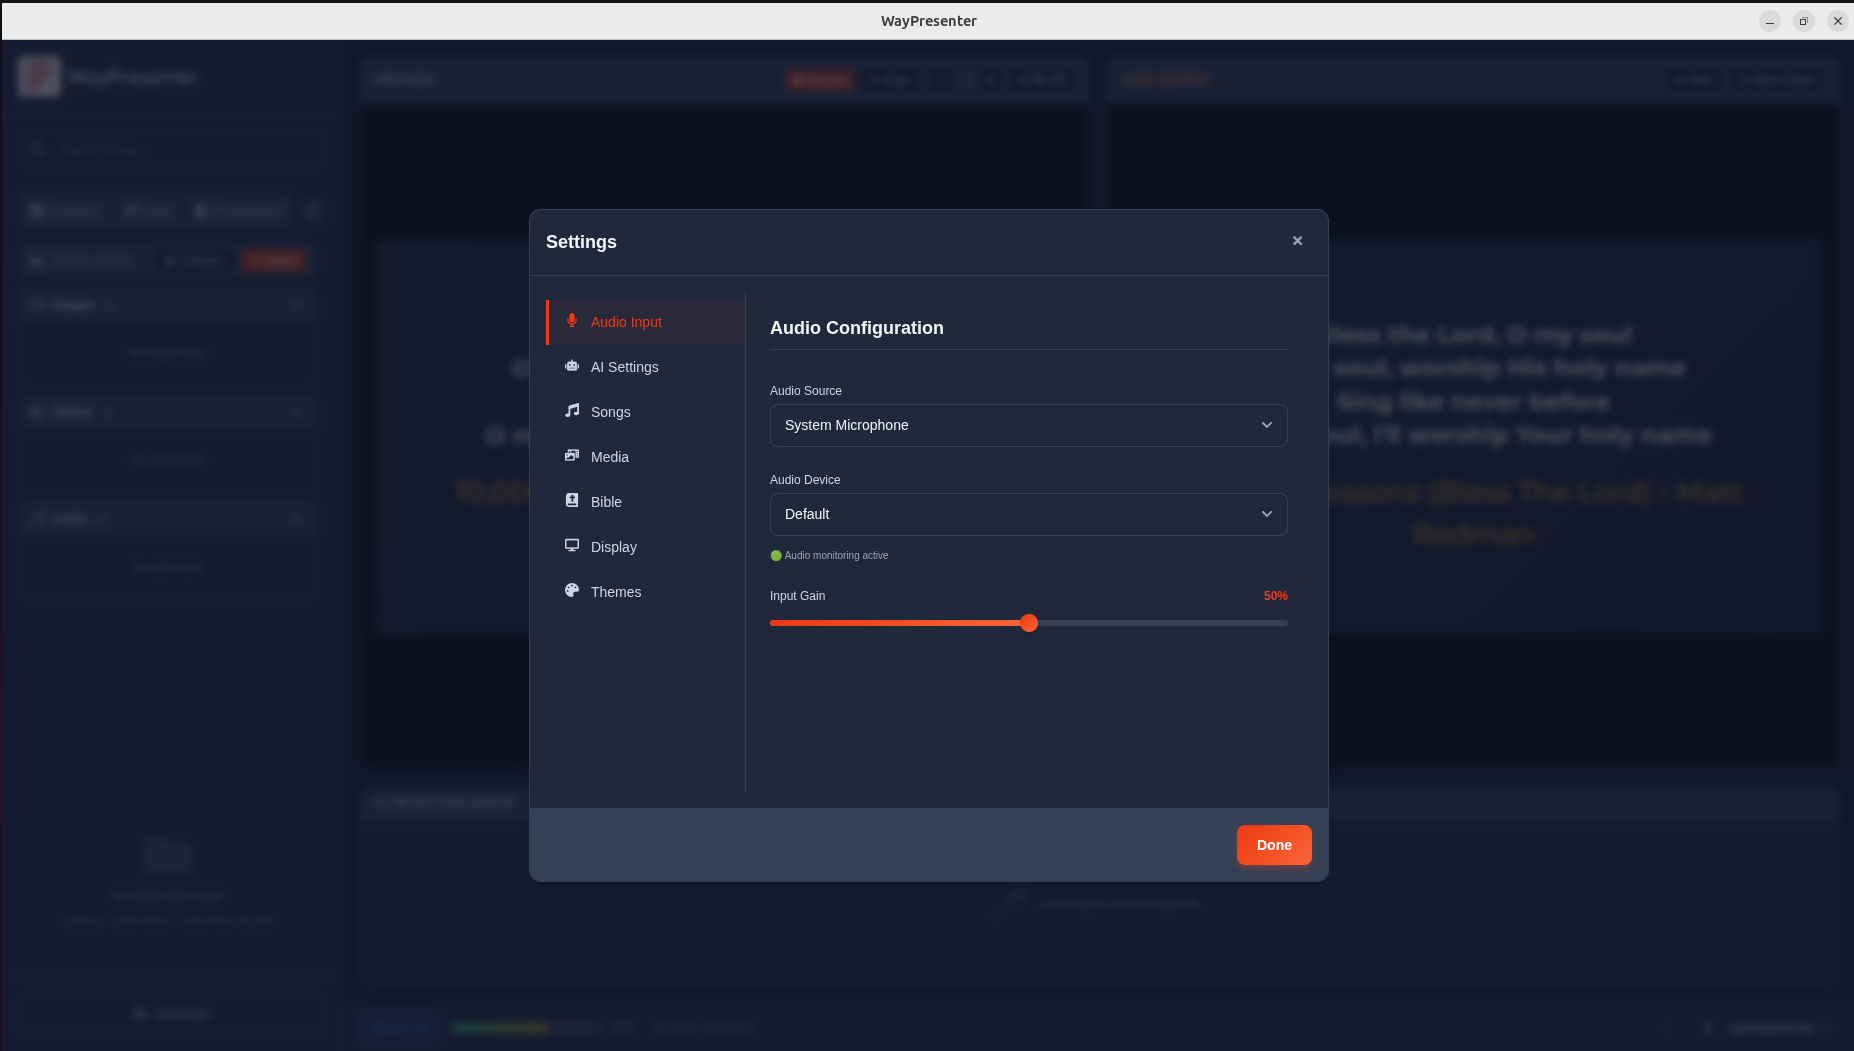
Task: Select the Songs music note icon
Action: pyautogui.click(x=571, y=411)
